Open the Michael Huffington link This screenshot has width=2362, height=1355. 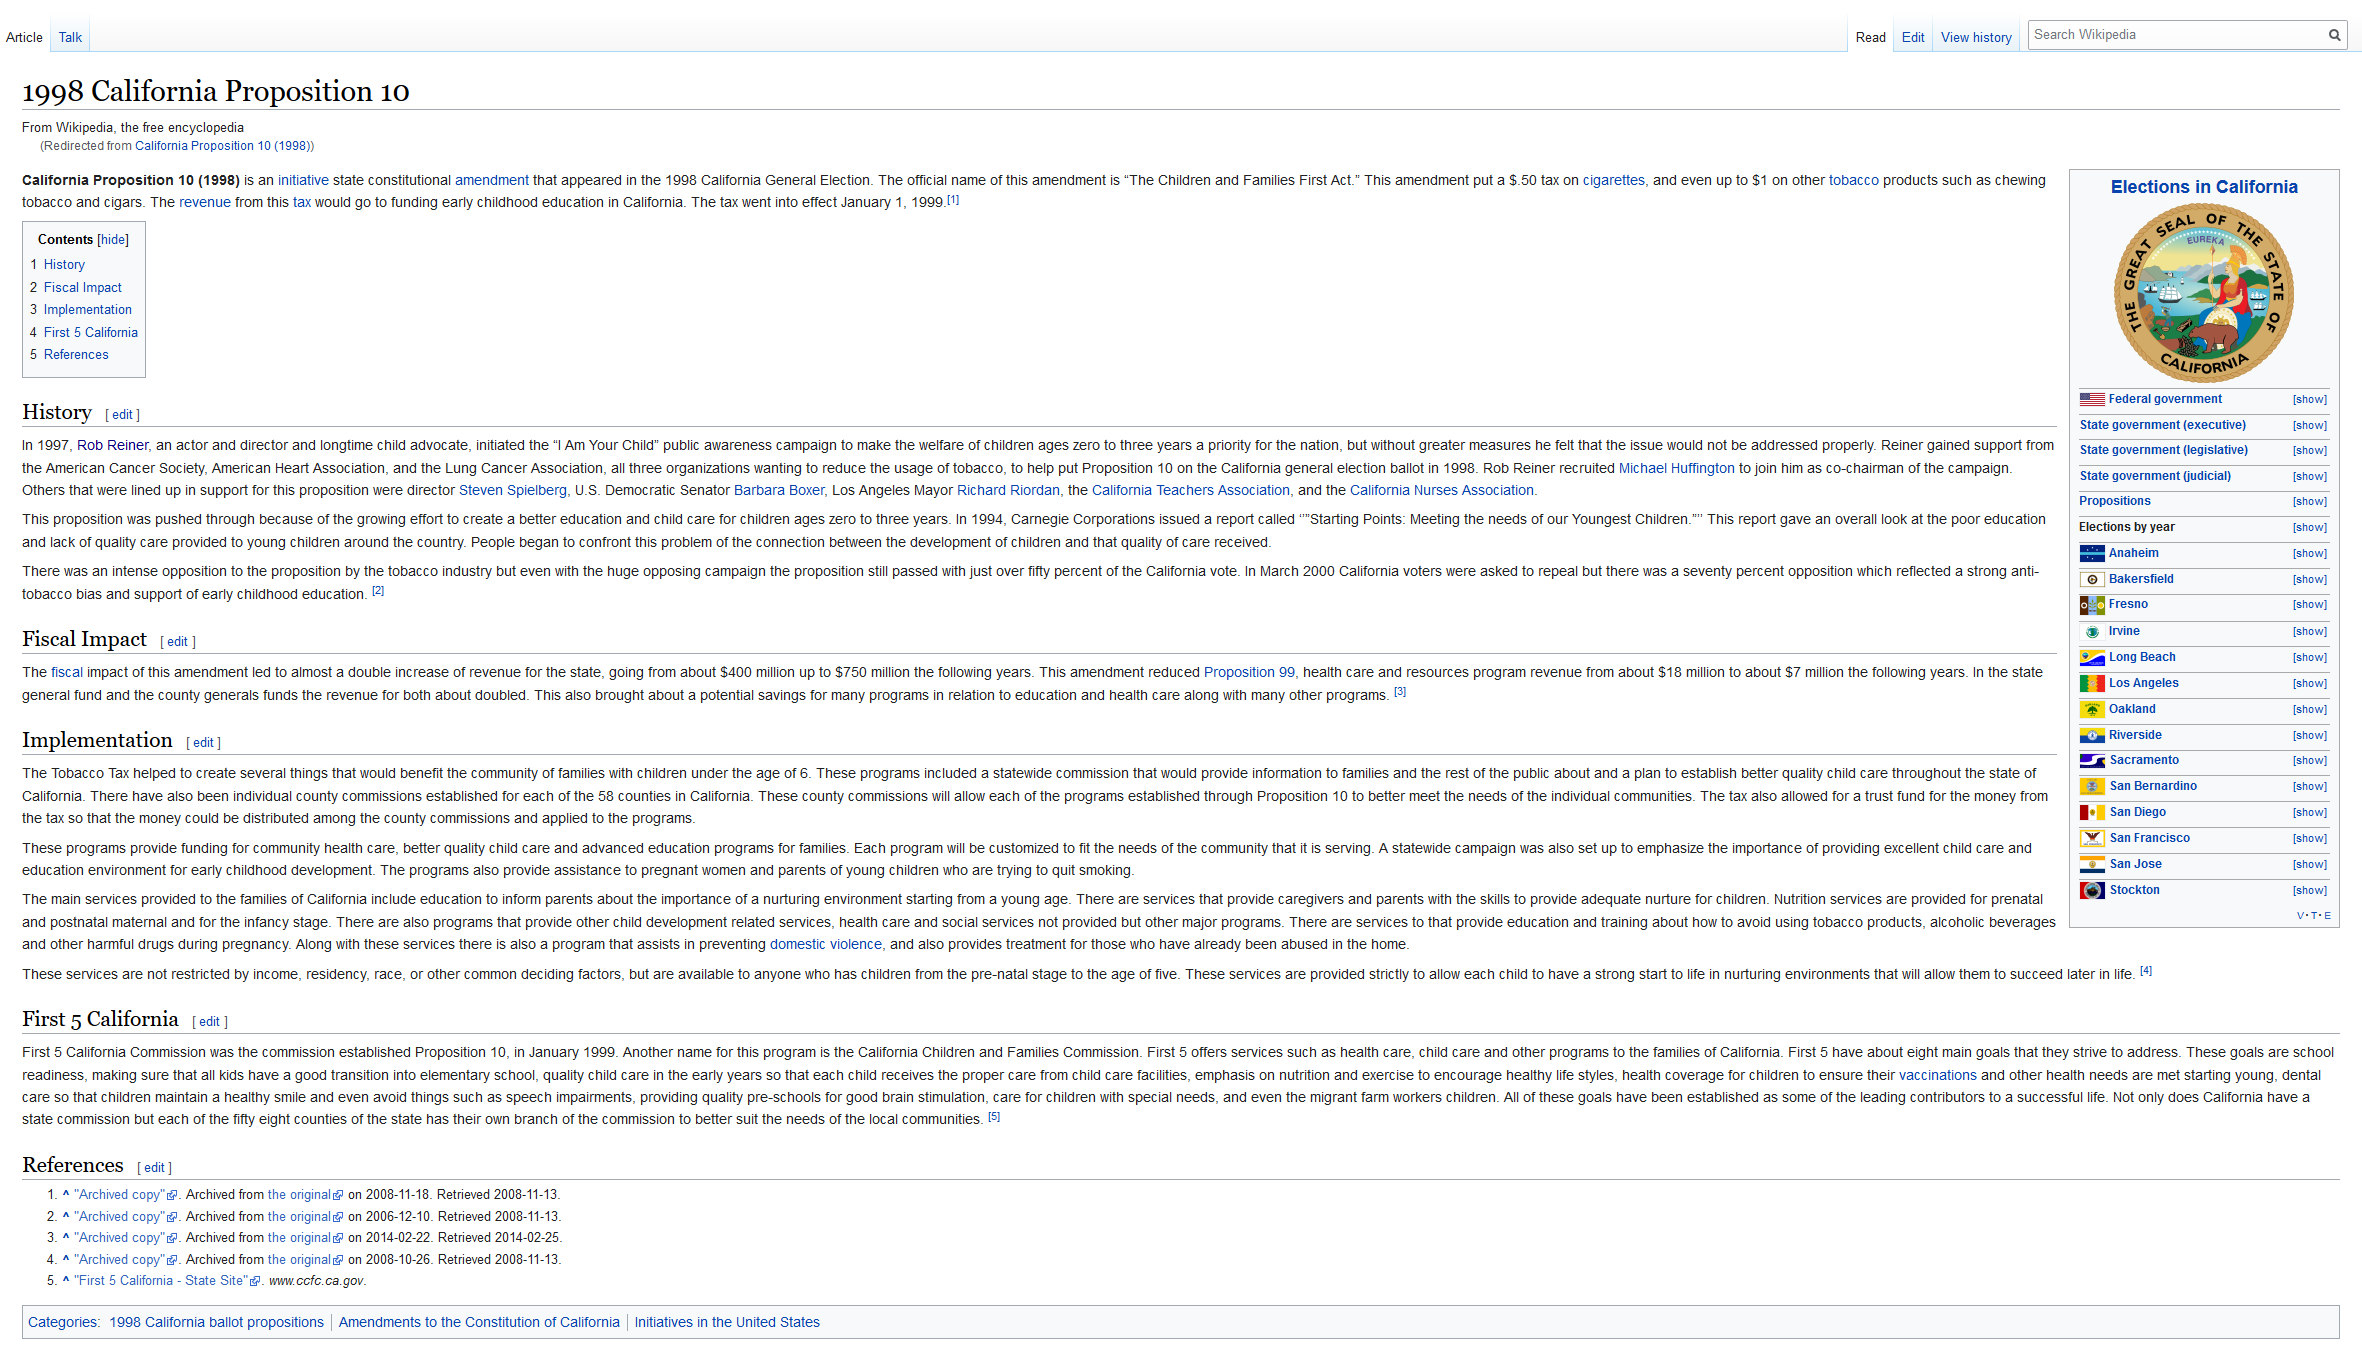coord(1676,469)
